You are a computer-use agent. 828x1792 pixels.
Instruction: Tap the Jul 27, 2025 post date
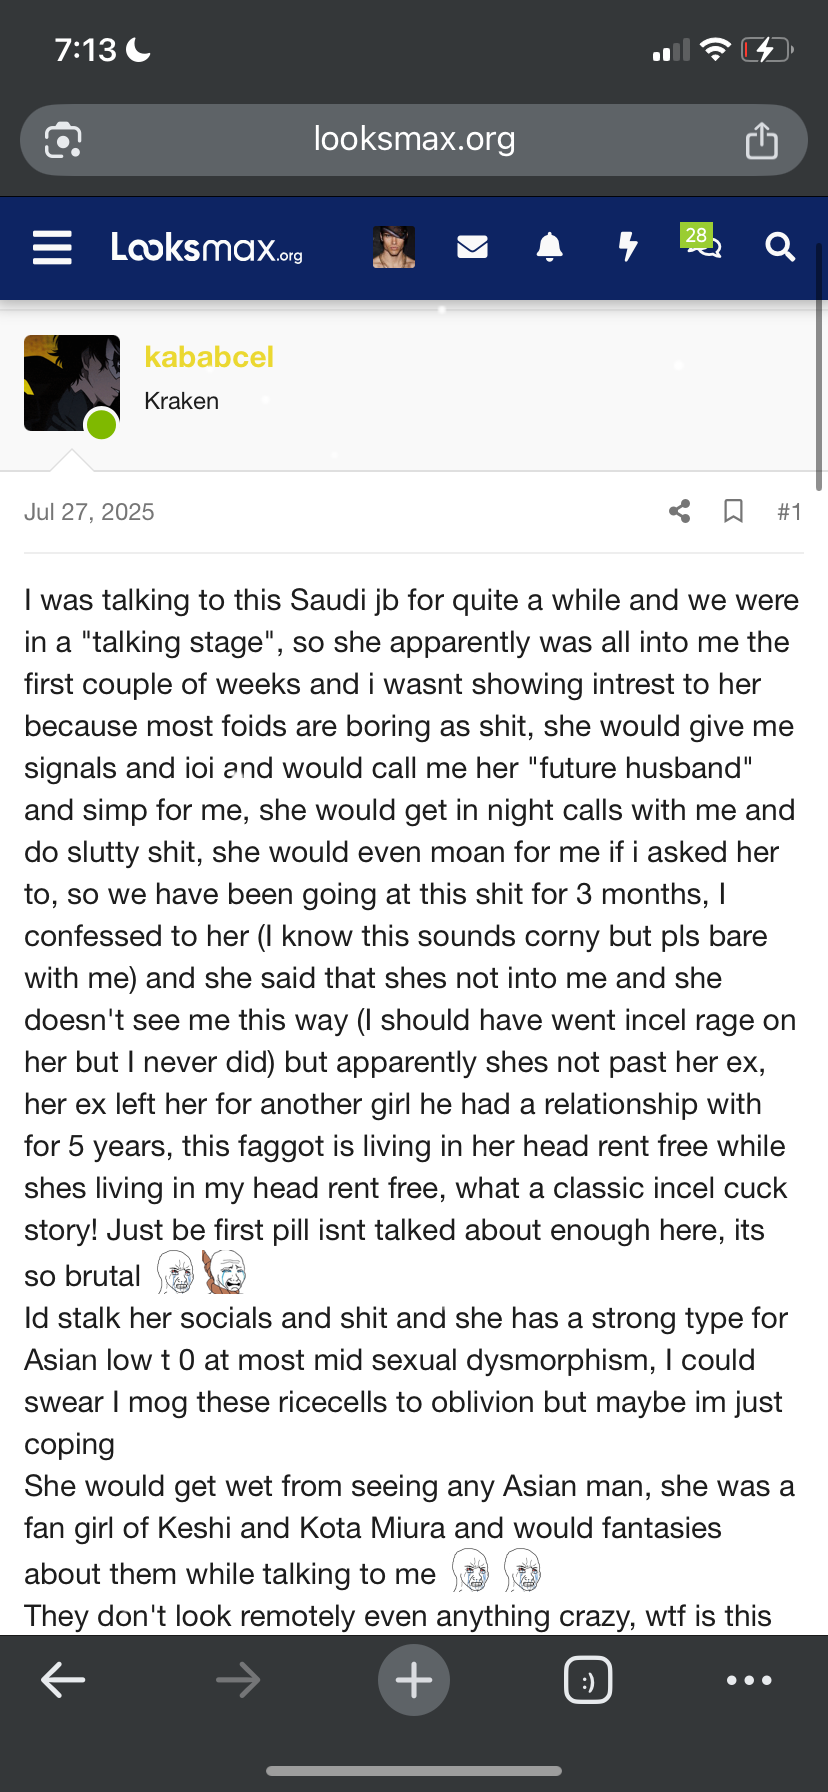point(89,512)
